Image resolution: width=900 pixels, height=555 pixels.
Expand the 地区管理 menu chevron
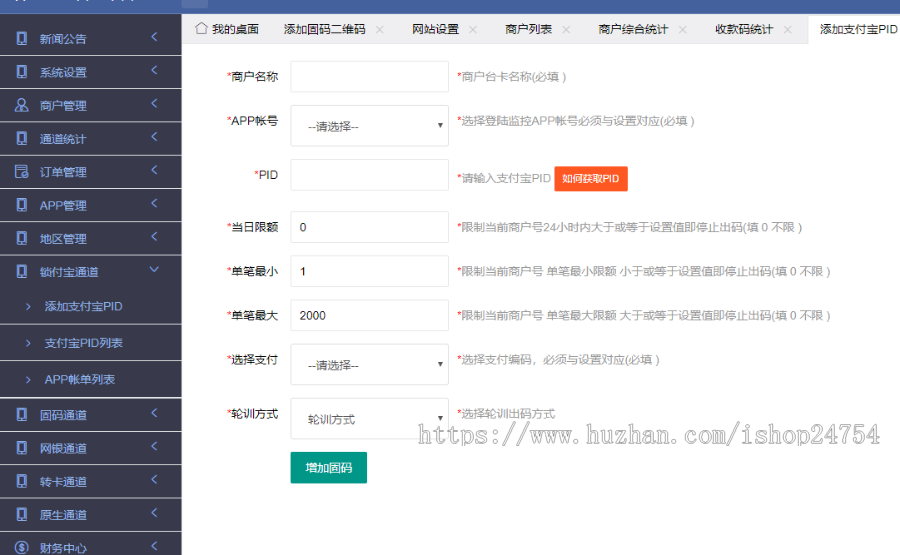click(154, 236)
